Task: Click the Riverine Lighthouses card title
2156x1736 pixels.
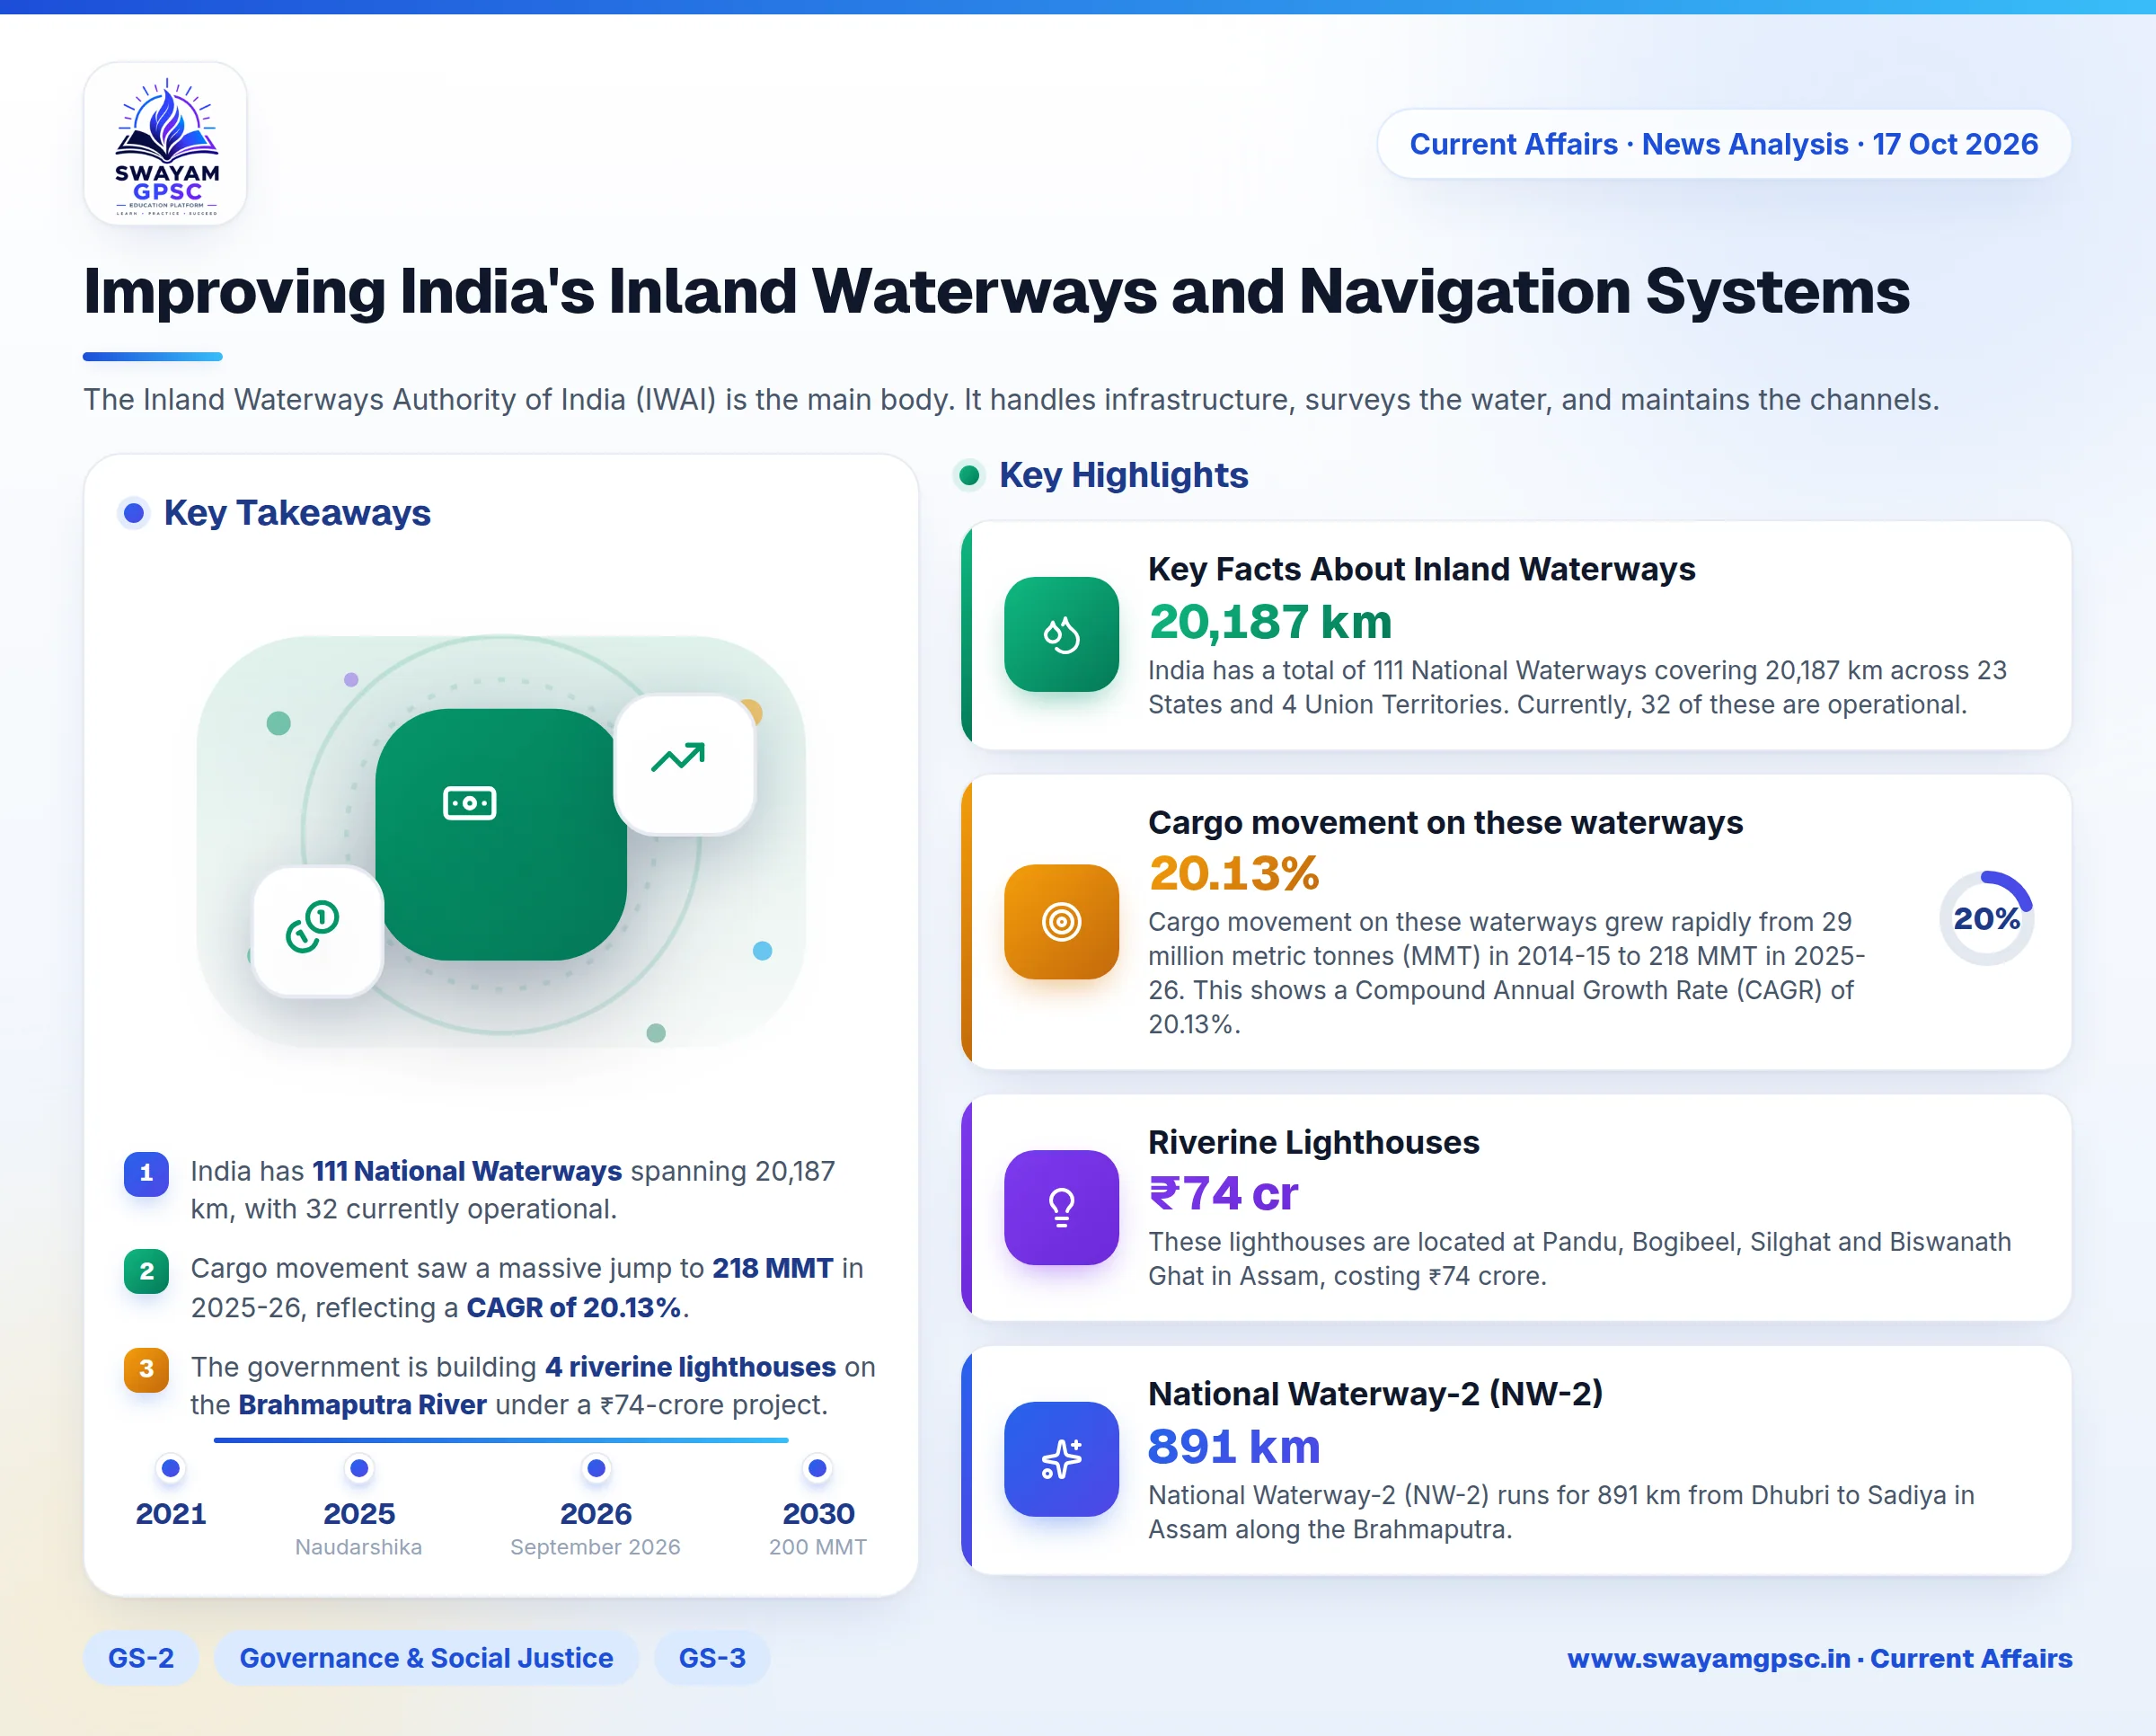Action: 1313,1142
